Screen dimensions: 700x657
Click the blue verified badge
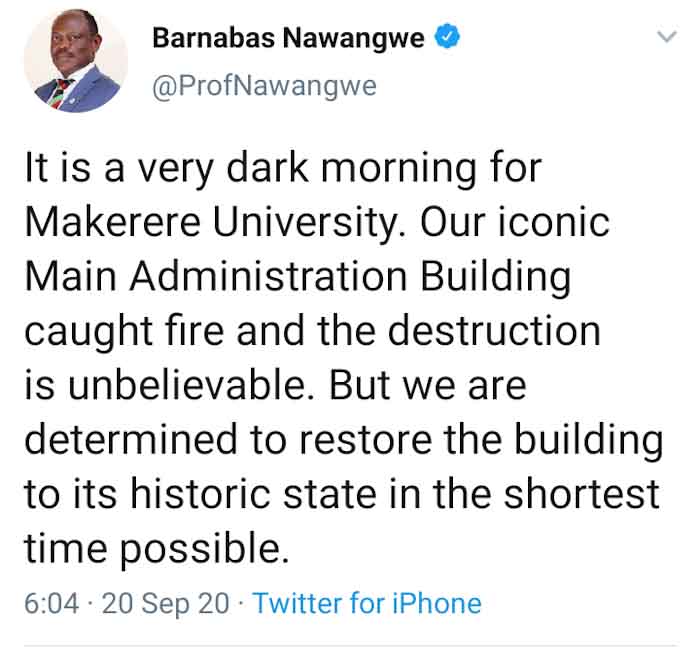[x=447, y=37]
